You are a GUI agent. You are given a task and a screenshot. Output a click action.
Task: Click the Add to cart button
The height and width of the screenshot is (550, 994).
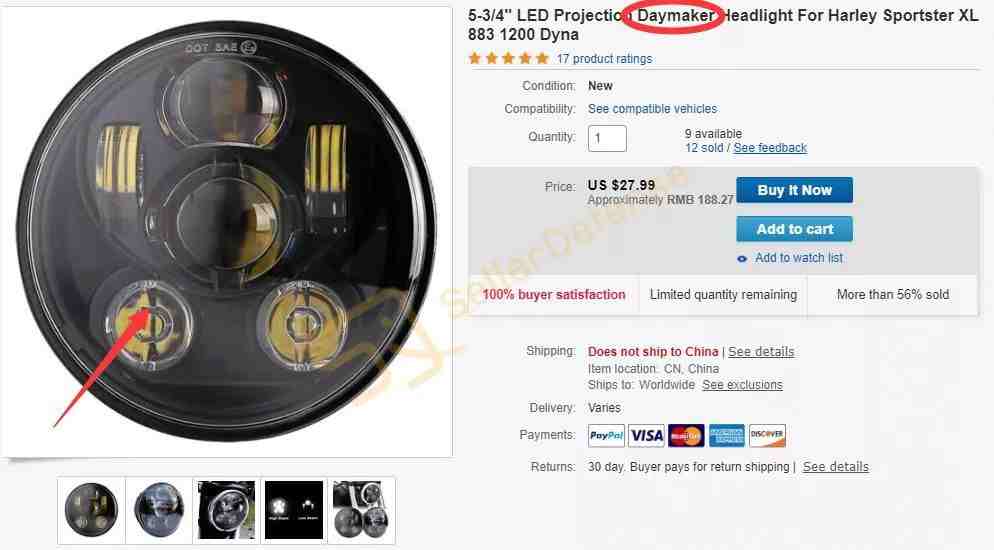(794, 229)
